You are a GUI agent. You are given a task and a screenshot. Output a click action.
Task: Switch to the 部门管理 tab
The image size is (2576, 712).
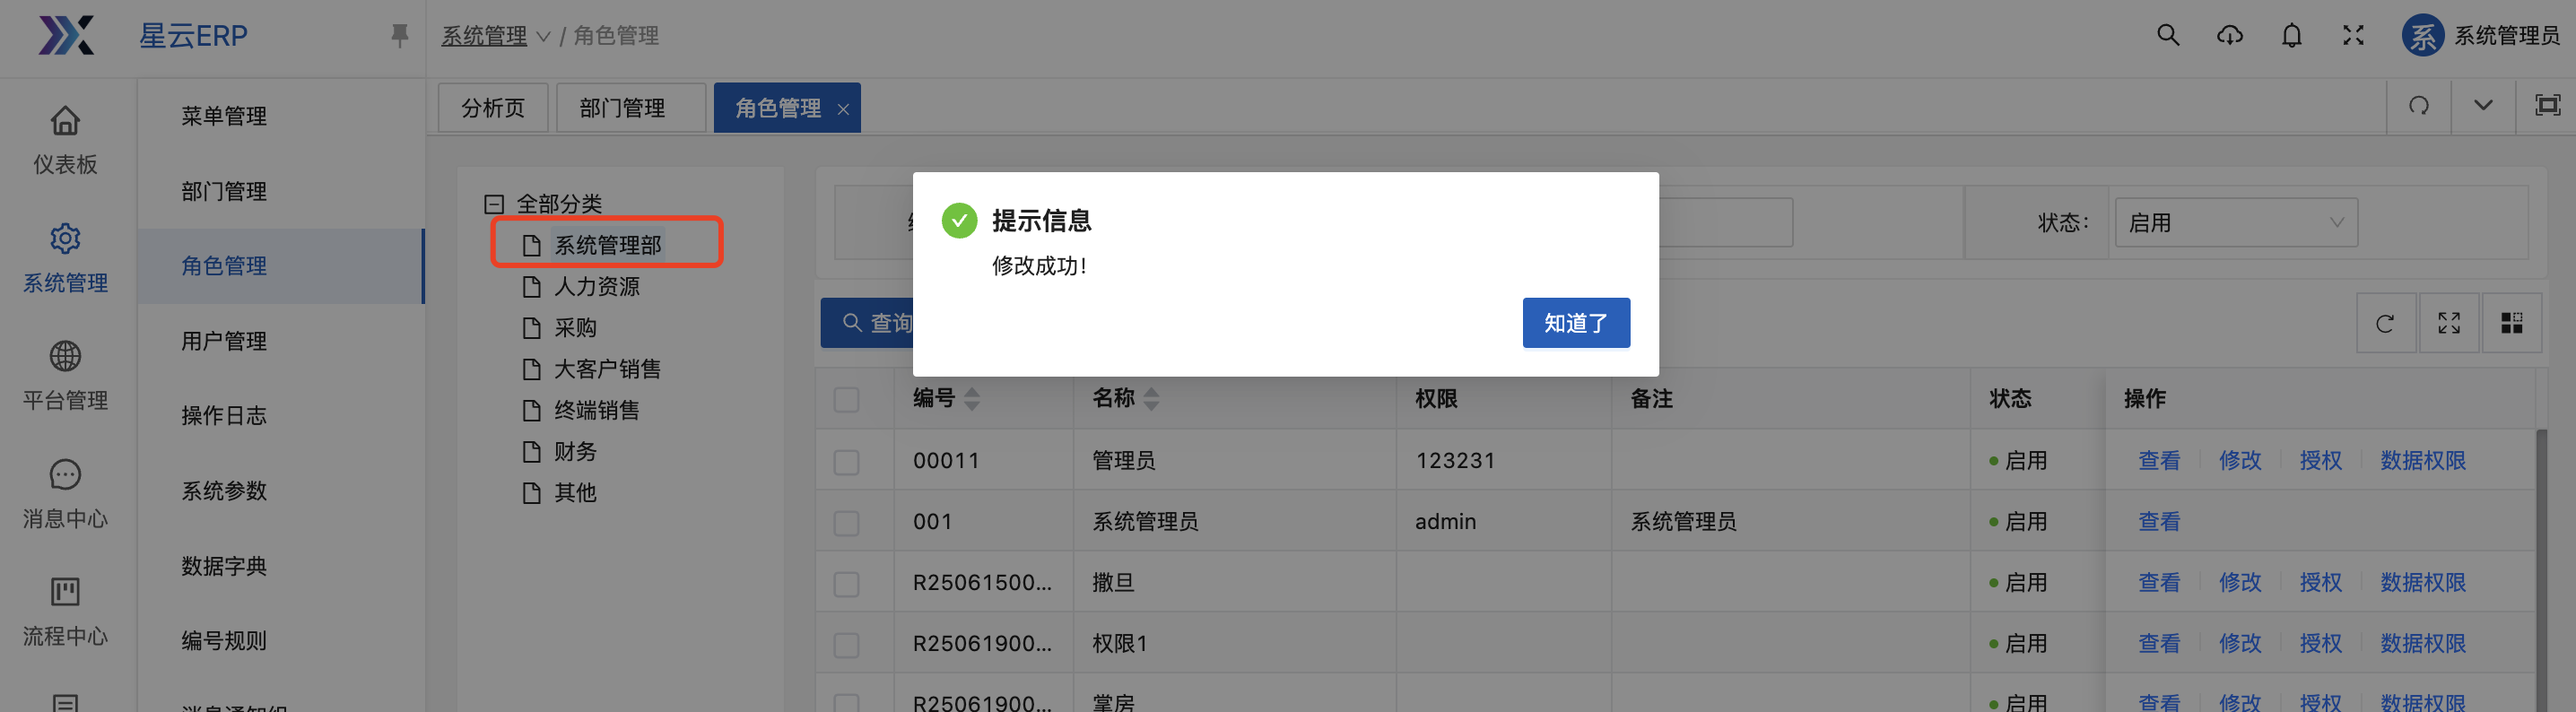tap(622, 108)
